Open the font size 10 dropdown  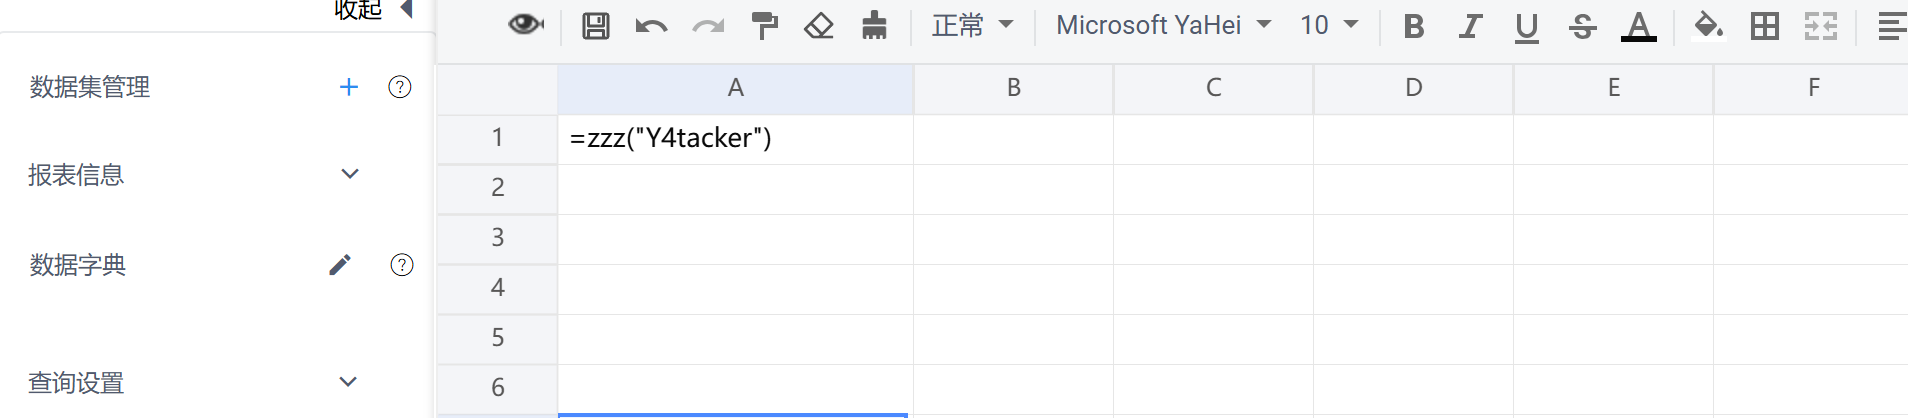[x=1329, y=25]
